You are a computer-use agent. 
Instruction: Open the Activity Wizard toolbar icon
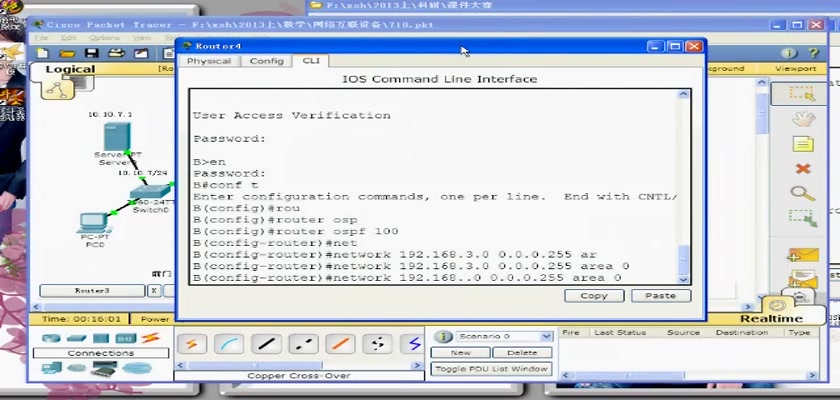pos(141,53)
